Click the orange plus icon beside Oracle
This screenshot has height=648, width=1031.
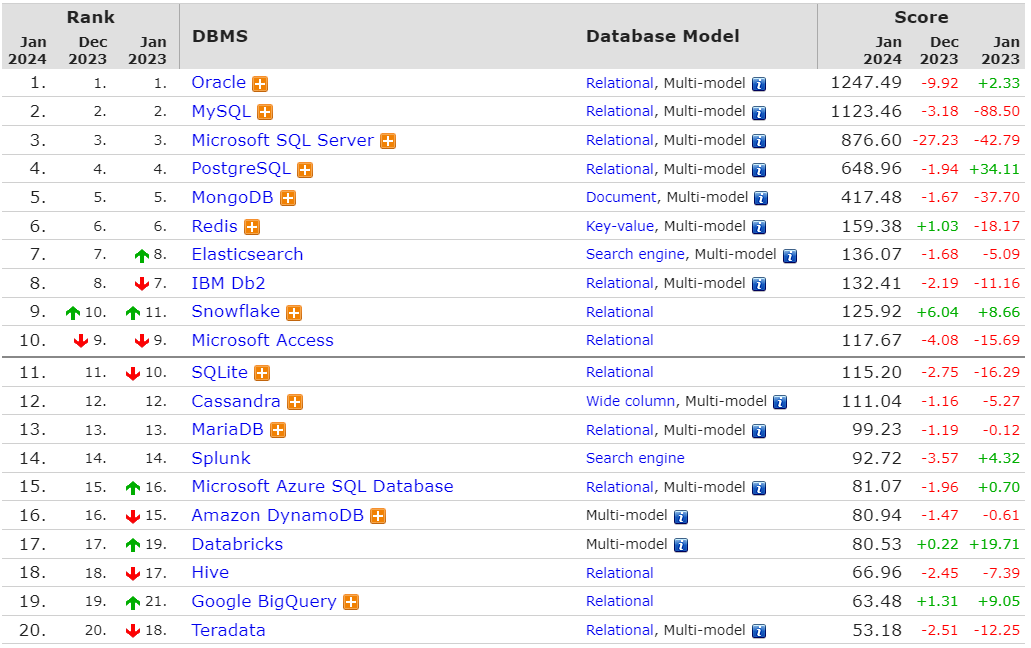click(x=260, y=84)
